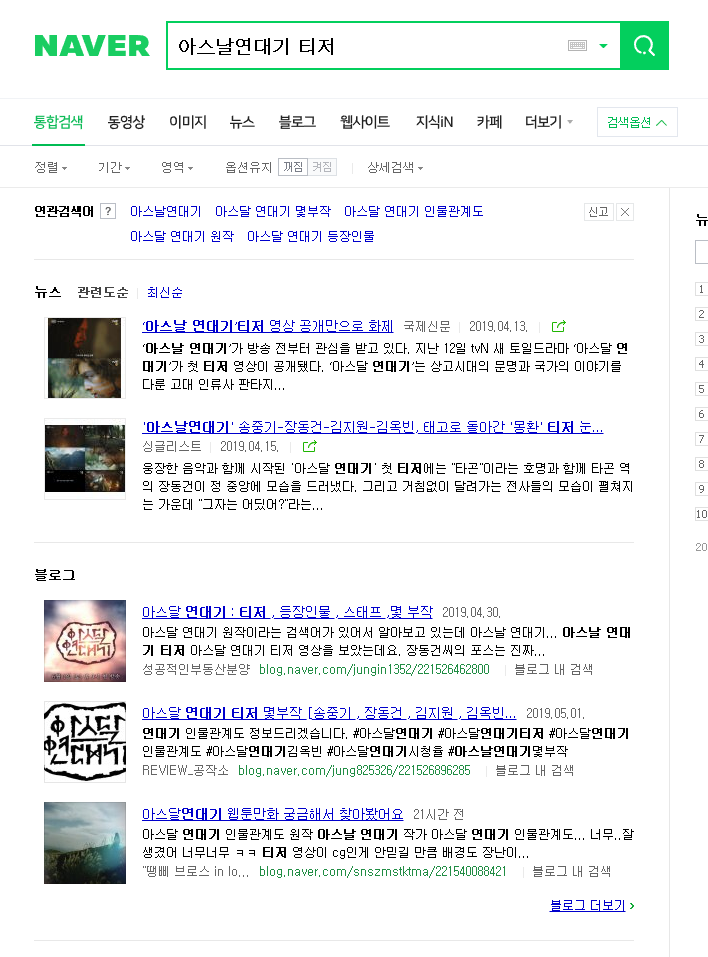708x957 pixels.
Task: Click related search 아스달 연대기 몇부작
Action: tap(273, 211)
